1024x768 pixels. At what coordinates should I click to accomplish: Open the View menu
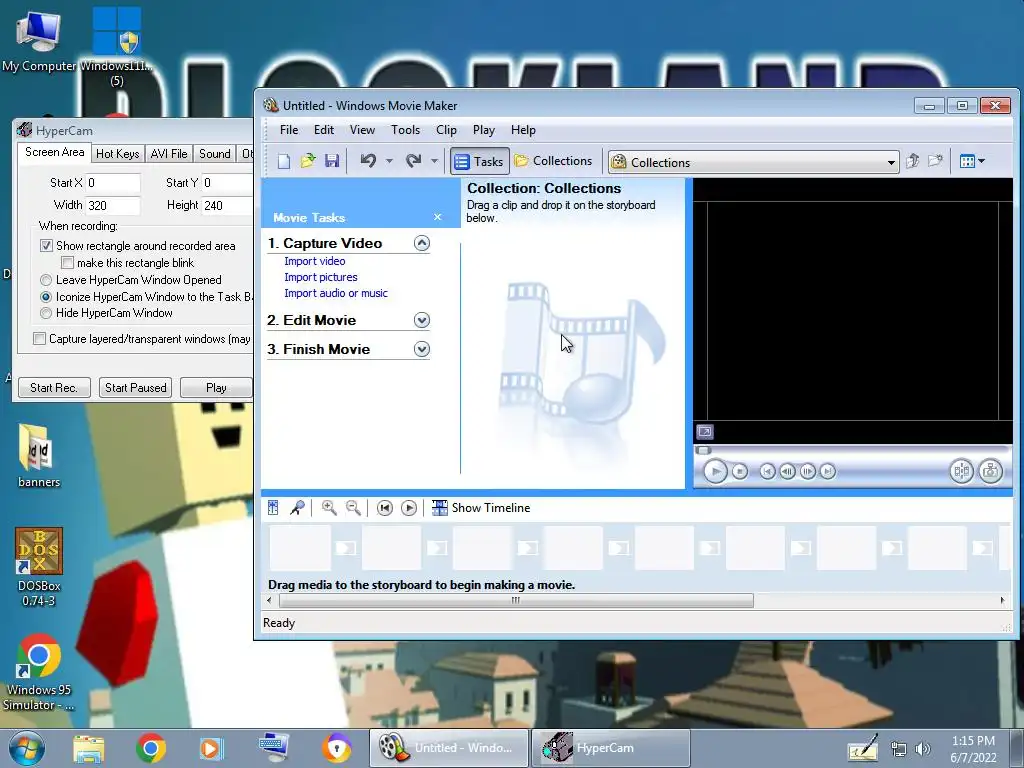(362, 130)
